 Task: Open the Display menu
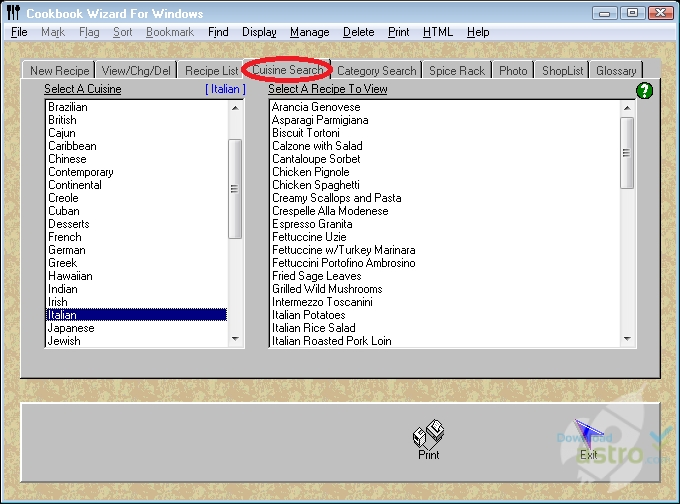pyautogui.click(x=259, y=32)
